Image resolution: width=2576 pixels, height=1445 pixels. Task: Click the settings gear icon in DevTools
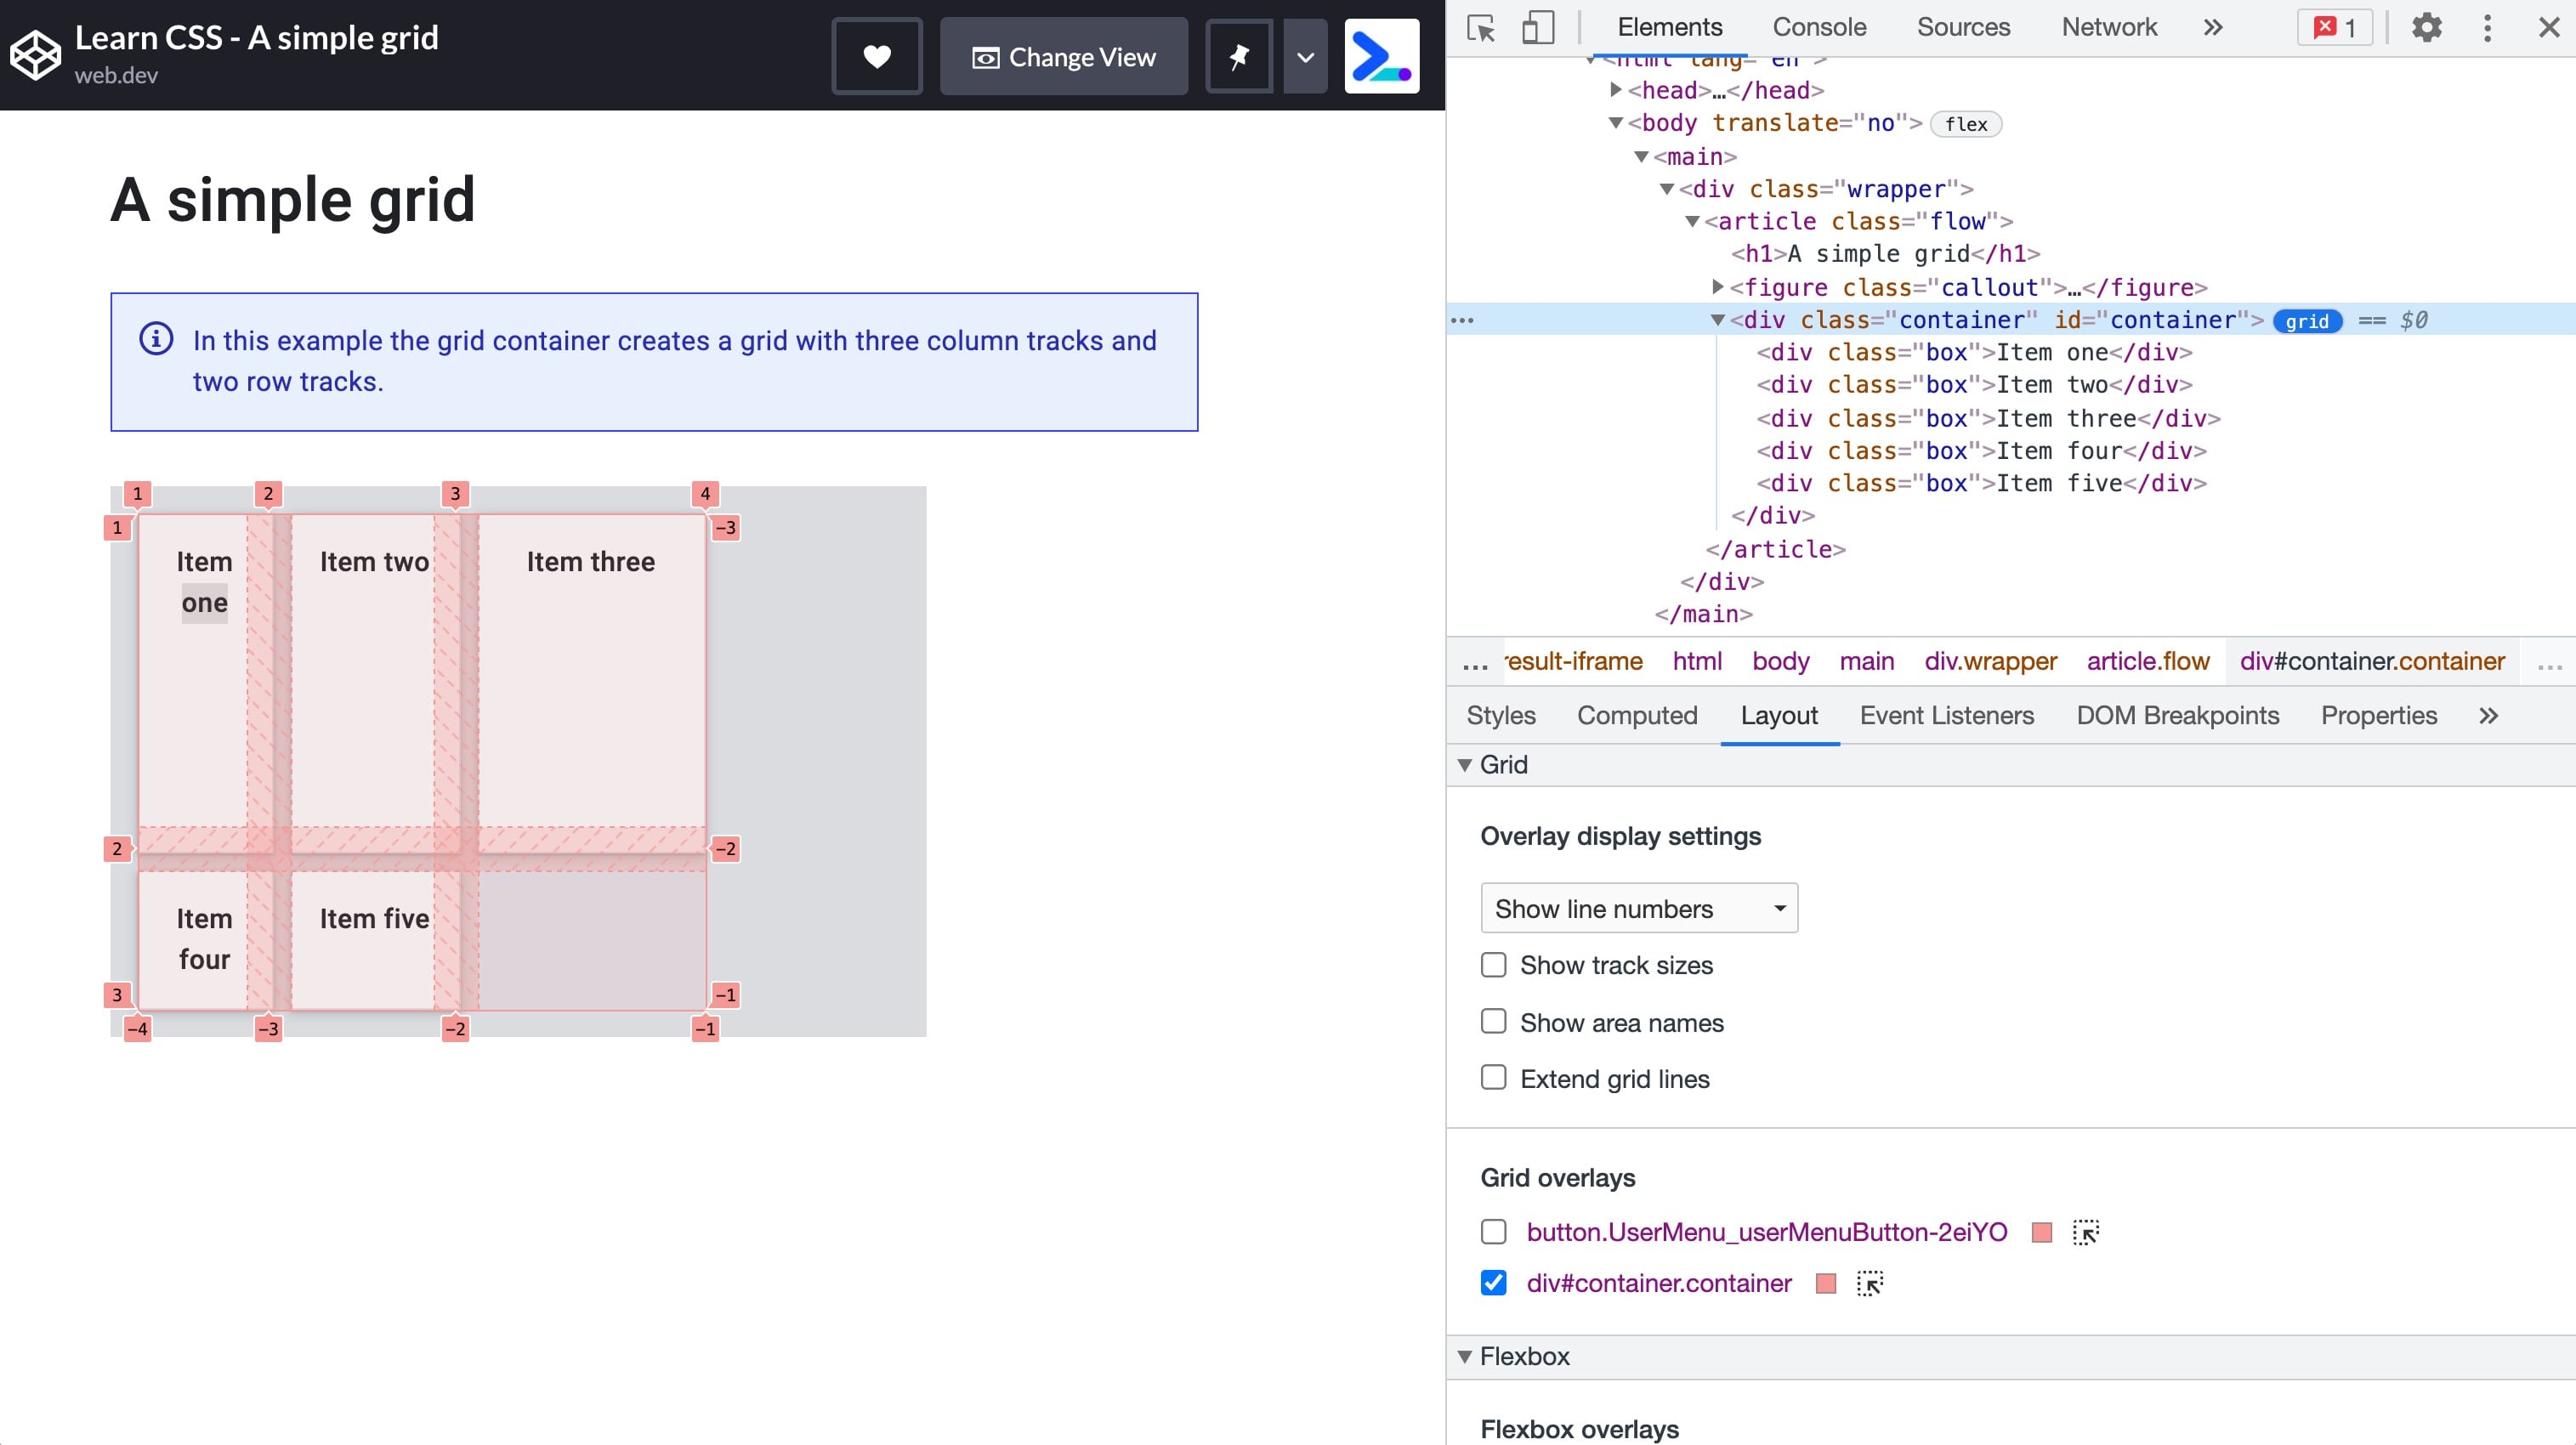[2427, 26]
